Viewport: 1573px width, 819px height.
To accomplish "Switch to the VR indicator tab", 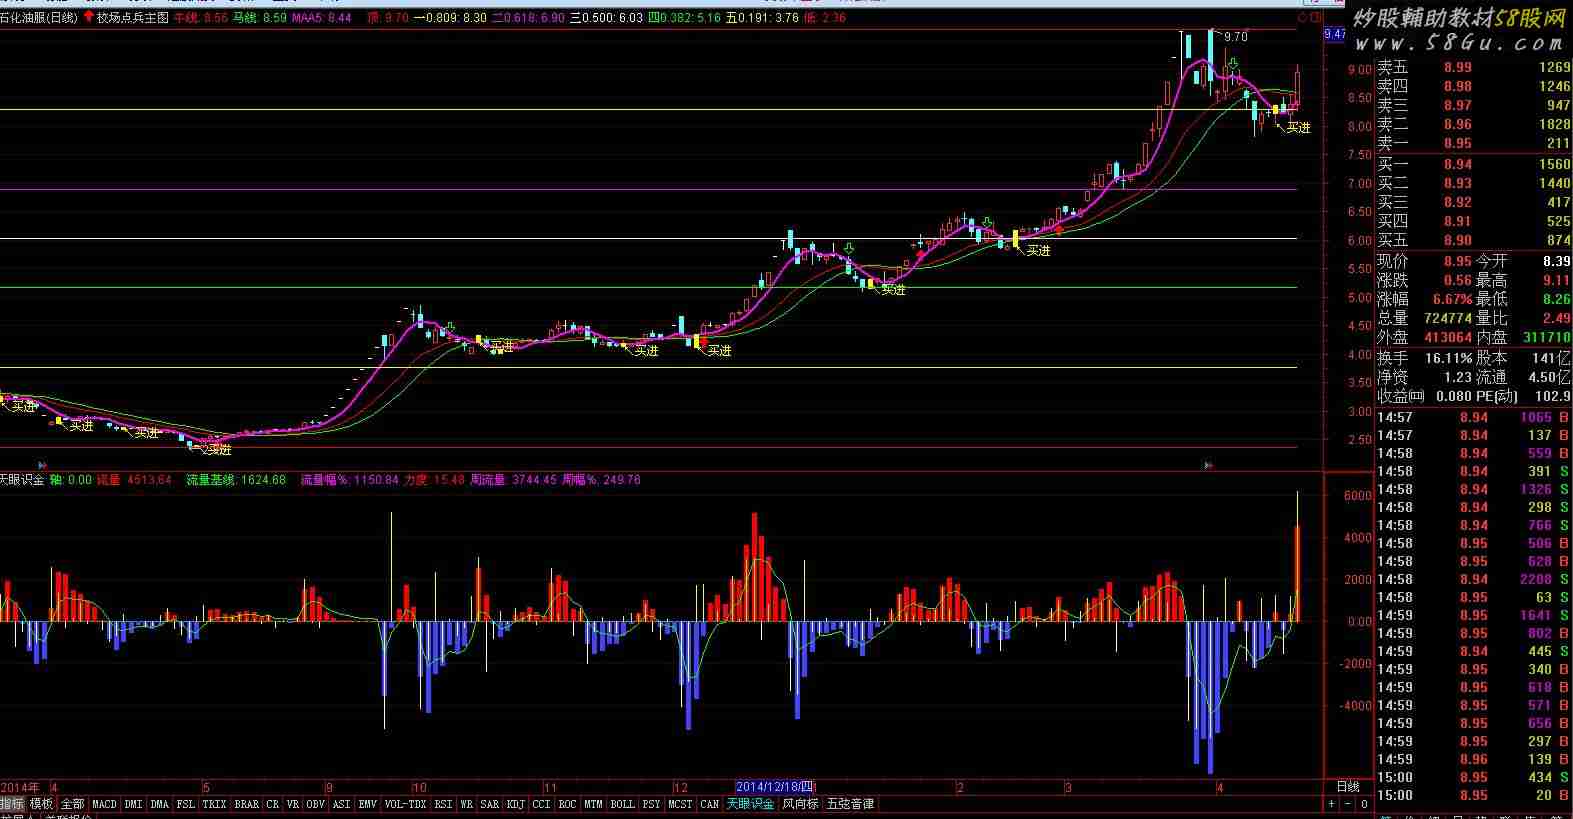I will click(293, 804).
